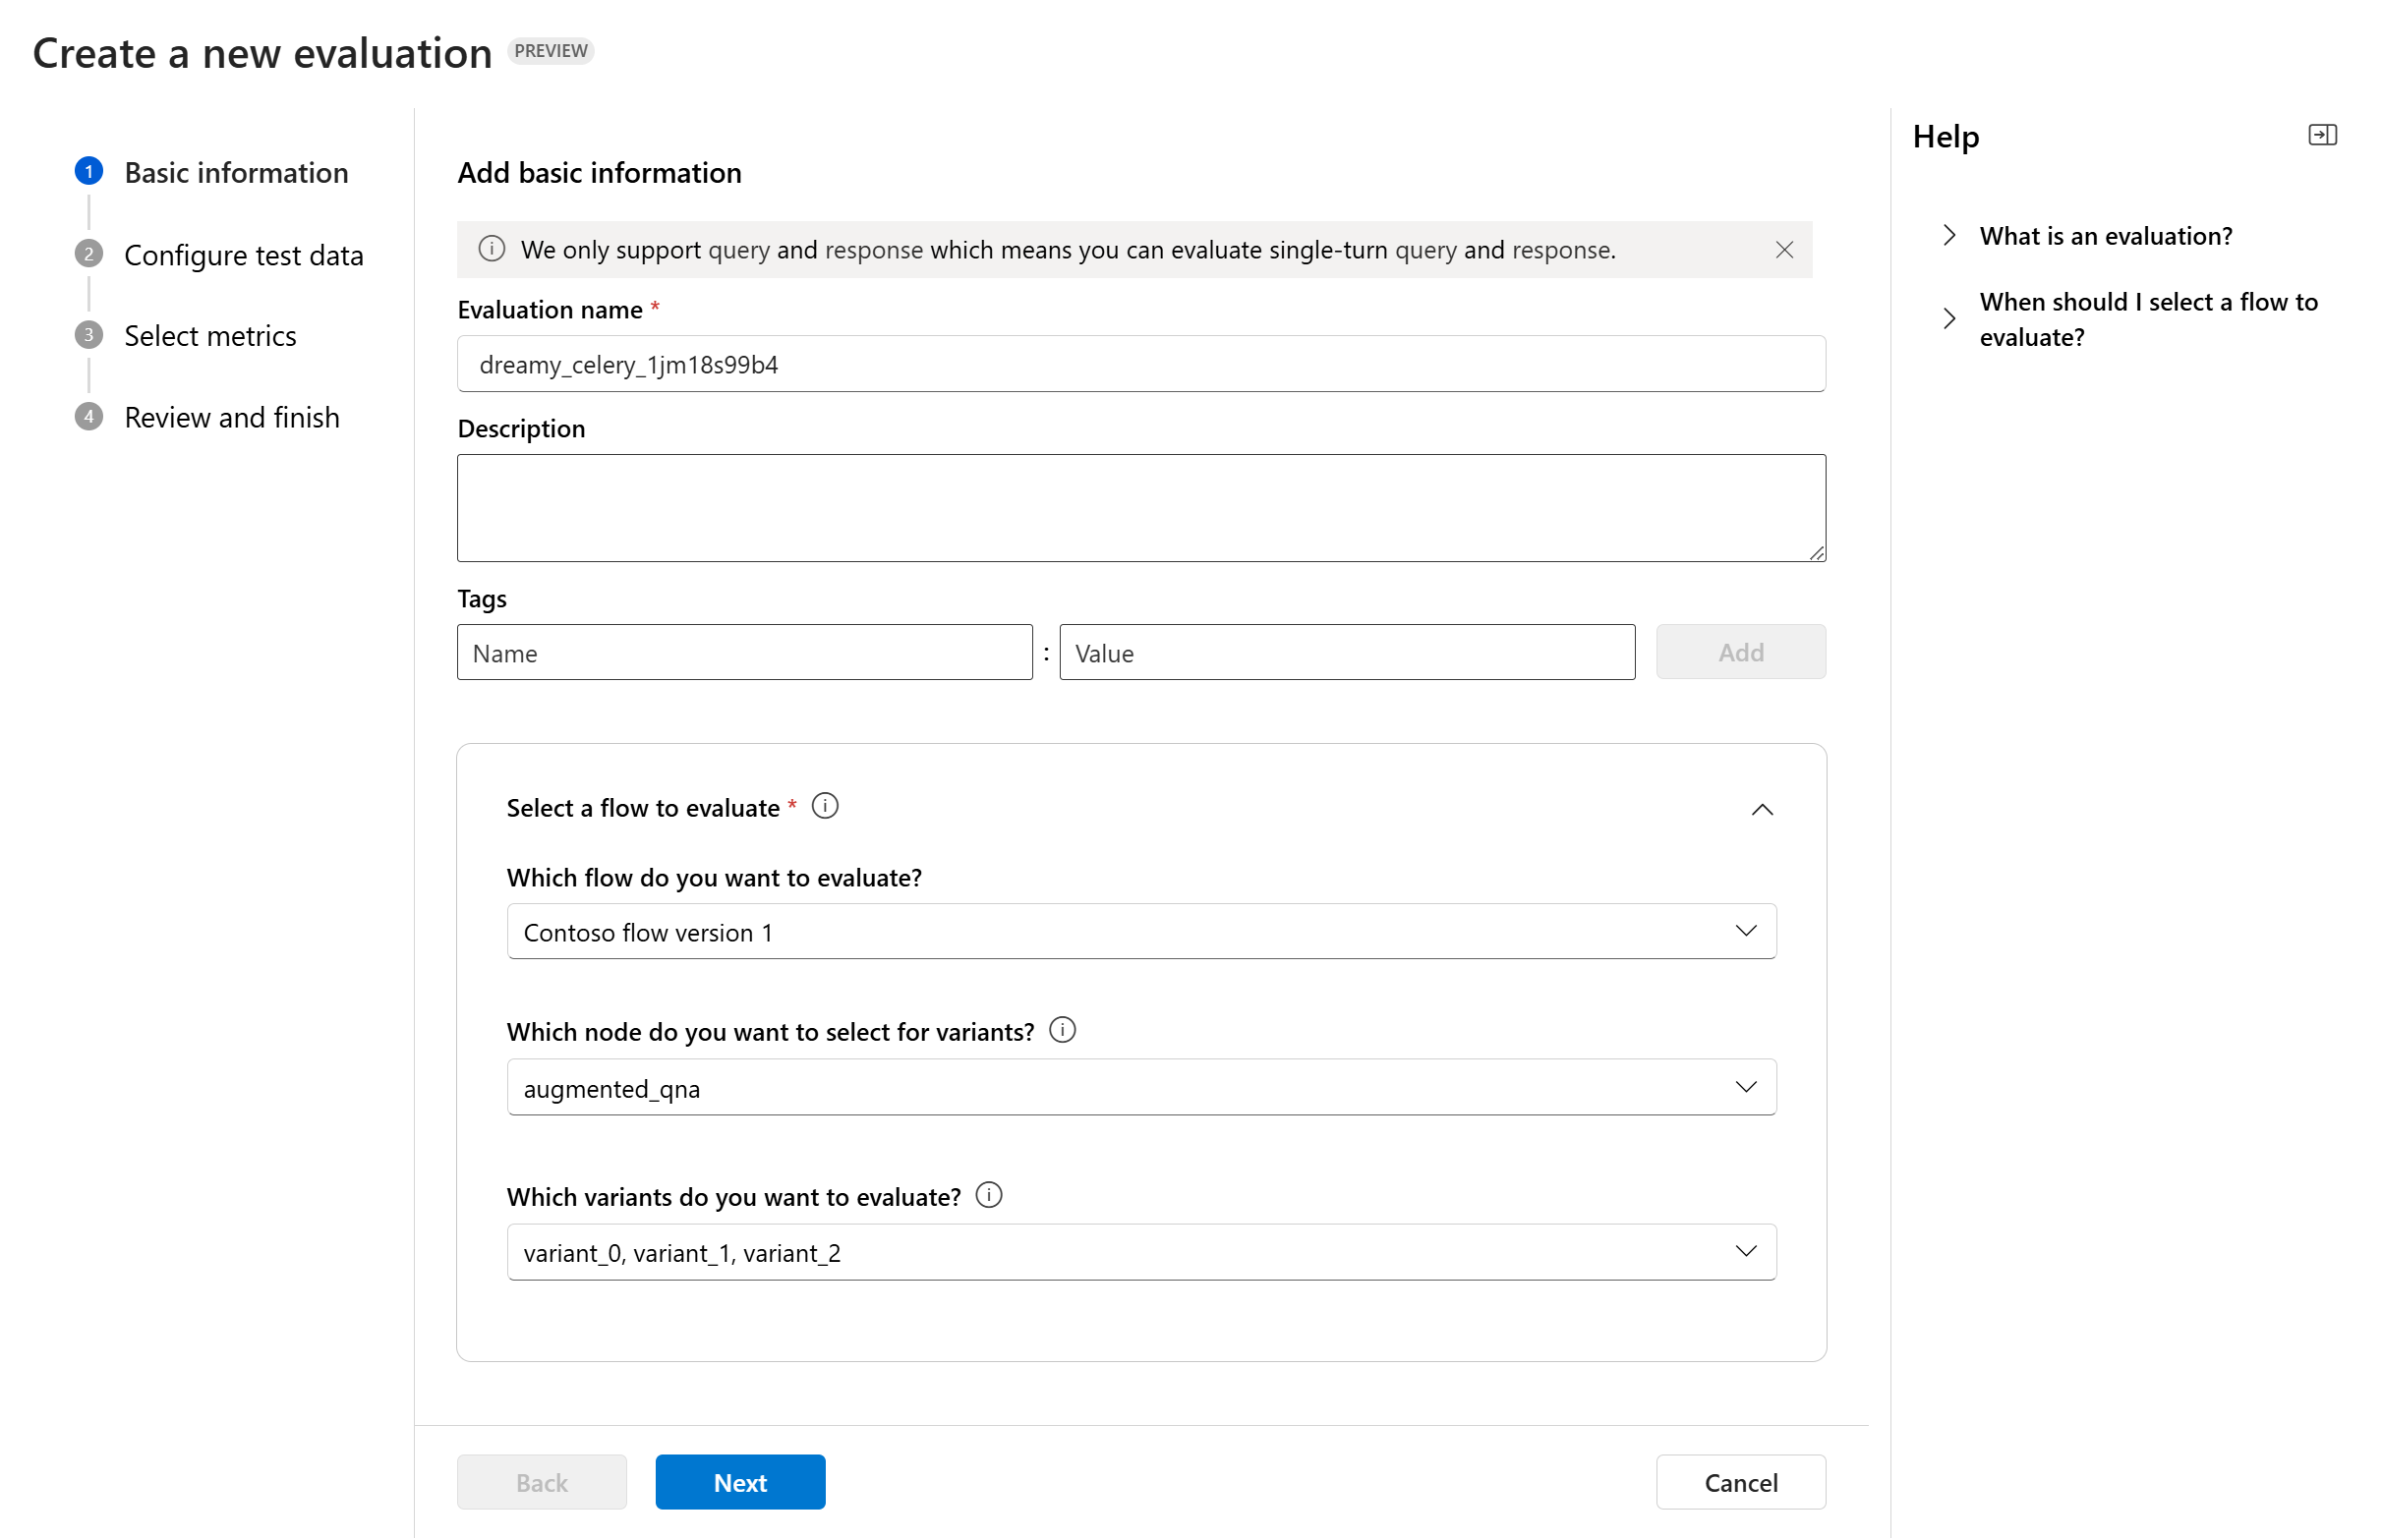Dismiss the query and response info banner
Viewport: 2382px width, 1540px height.
(x=1783, y=250)
